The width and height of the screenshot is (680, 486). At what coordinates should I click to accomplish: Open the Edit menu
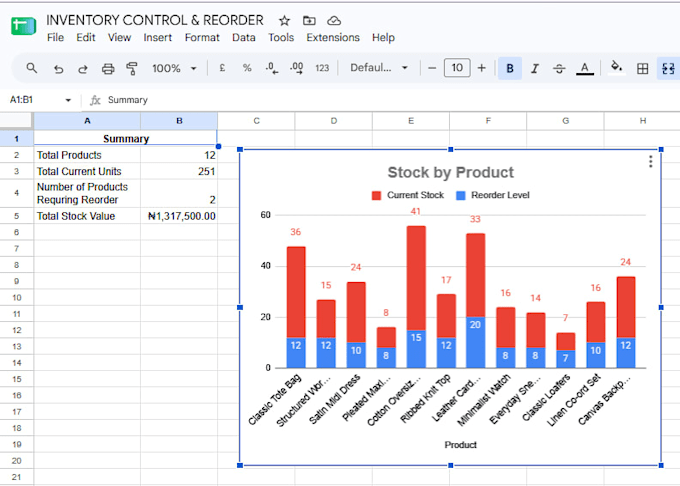point(85,38)
